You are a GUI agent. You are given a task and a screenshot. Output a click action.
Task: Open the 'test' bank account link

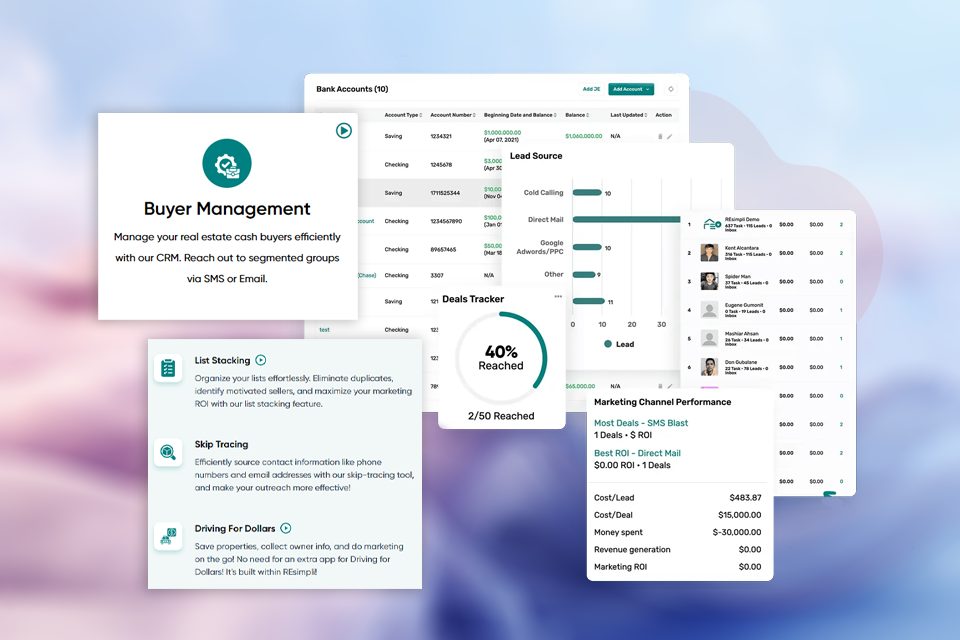[324, 330]
